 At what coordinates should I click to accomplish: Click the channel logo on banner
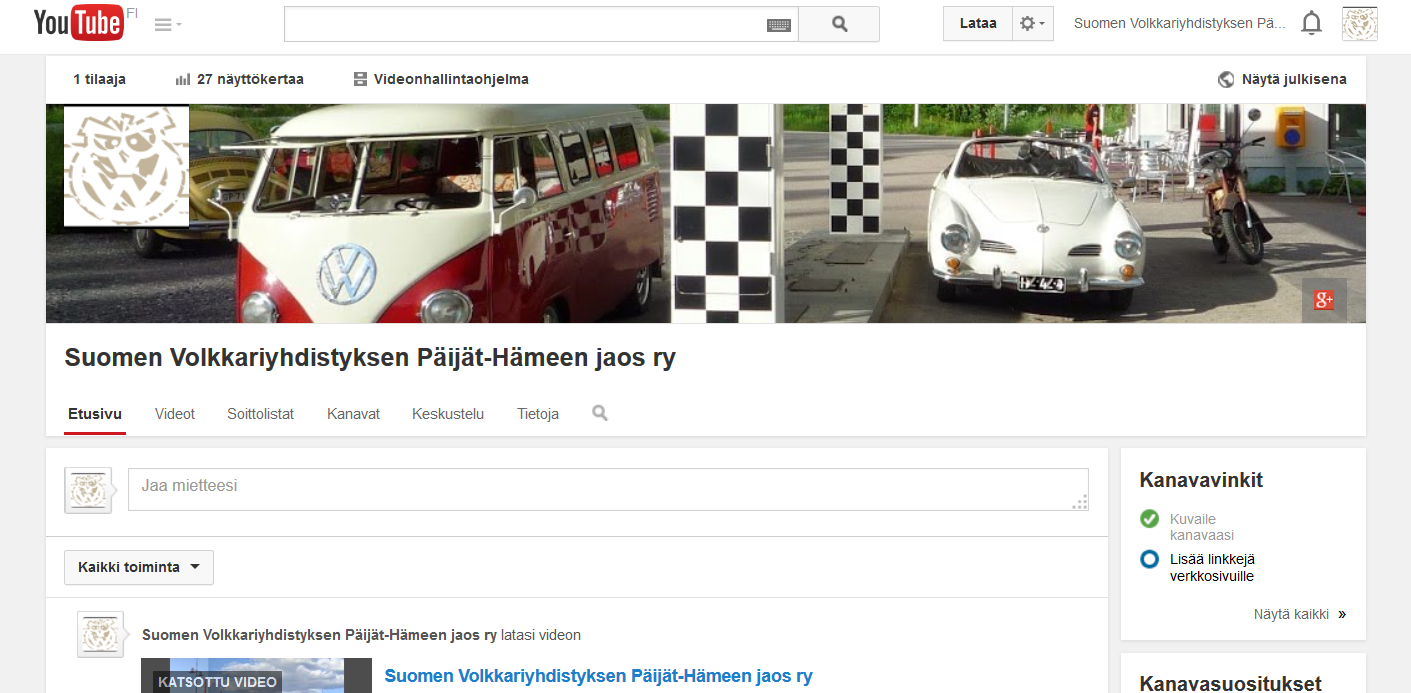click(x=126, y=166)
